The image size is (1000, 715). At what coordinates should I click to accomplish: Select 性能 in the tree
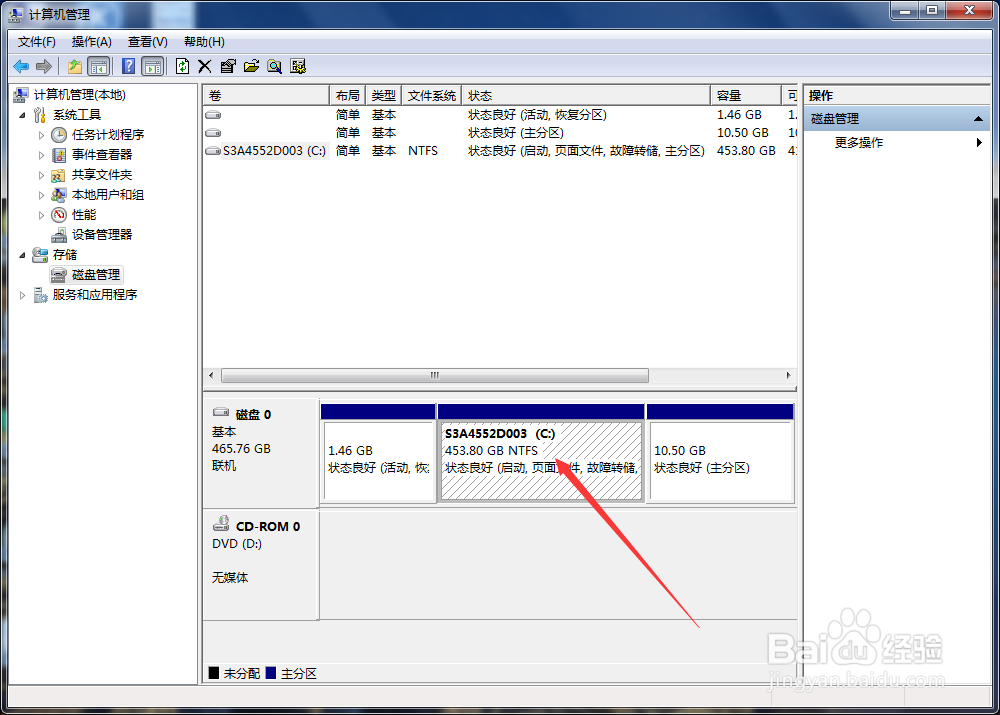tap(84, 215)
